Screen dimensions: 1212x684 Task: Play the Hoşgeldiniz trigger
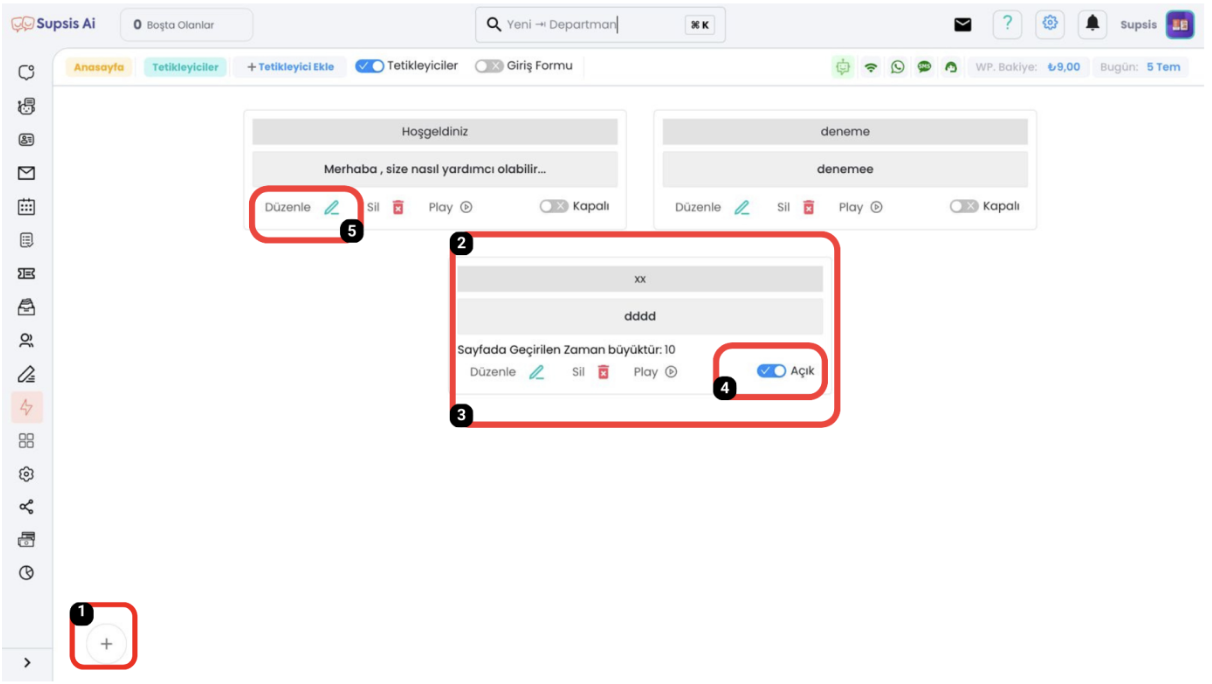450,207
